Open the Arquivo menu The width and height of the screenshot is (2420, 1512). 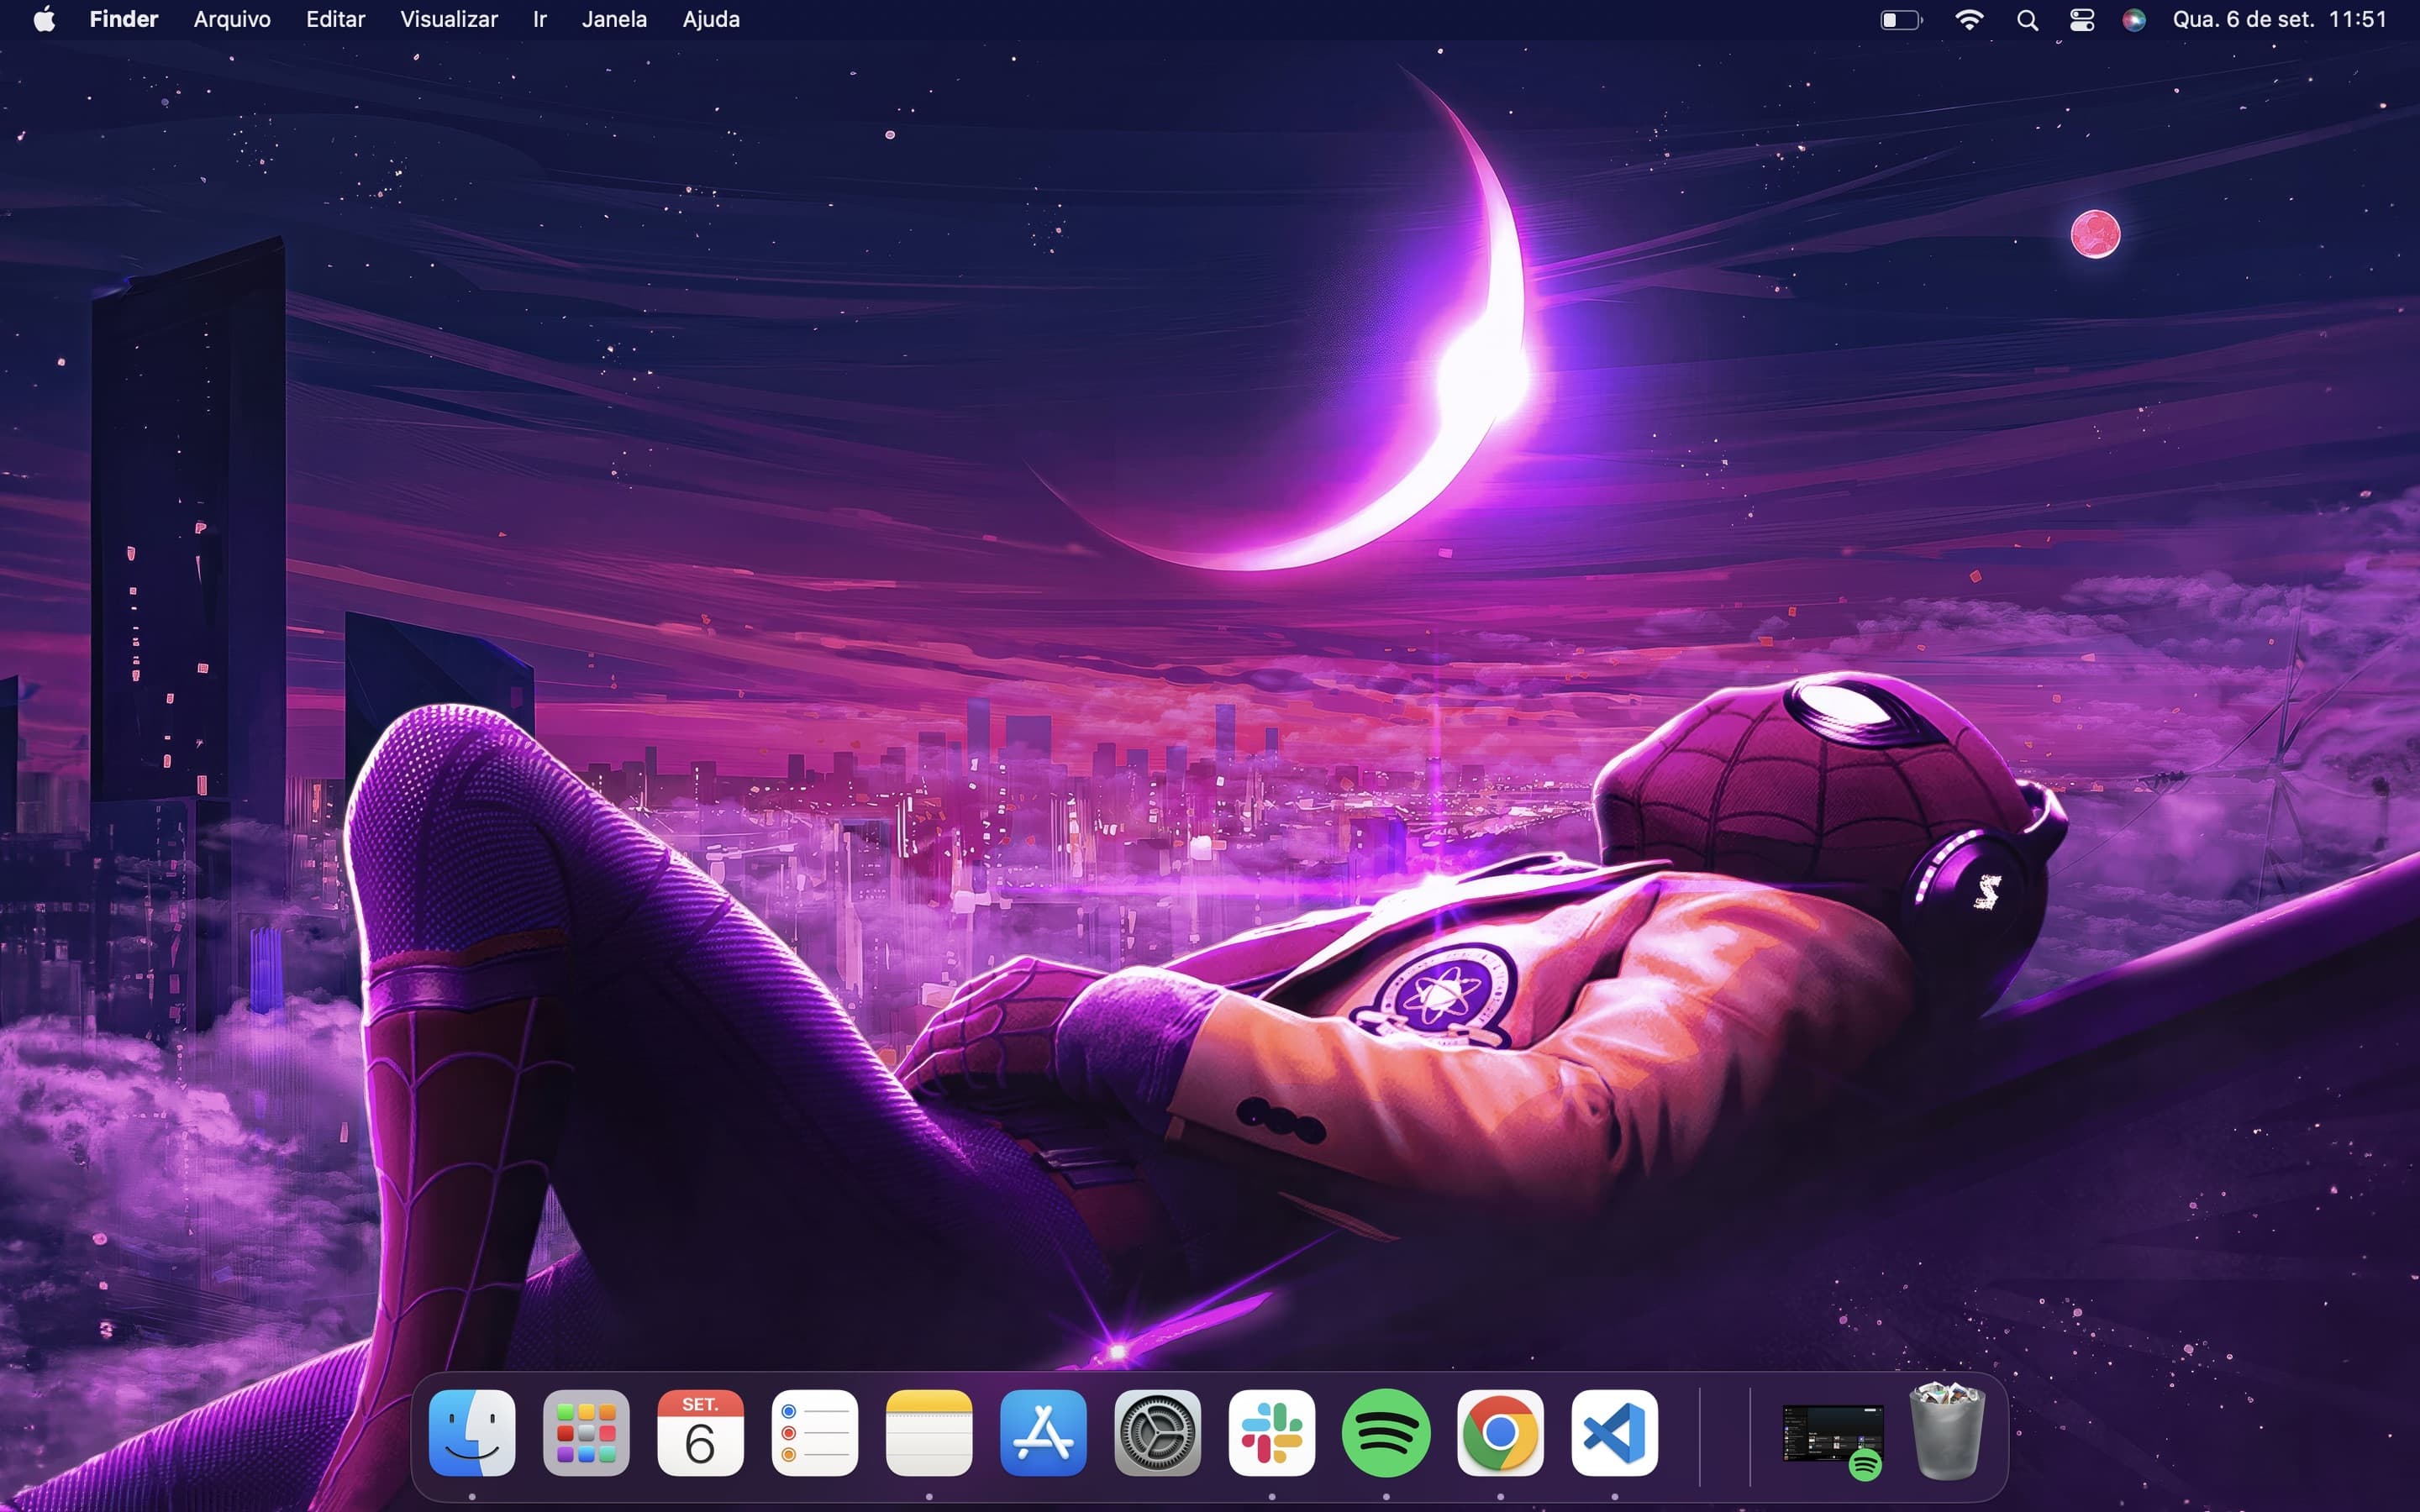[231, 19]
